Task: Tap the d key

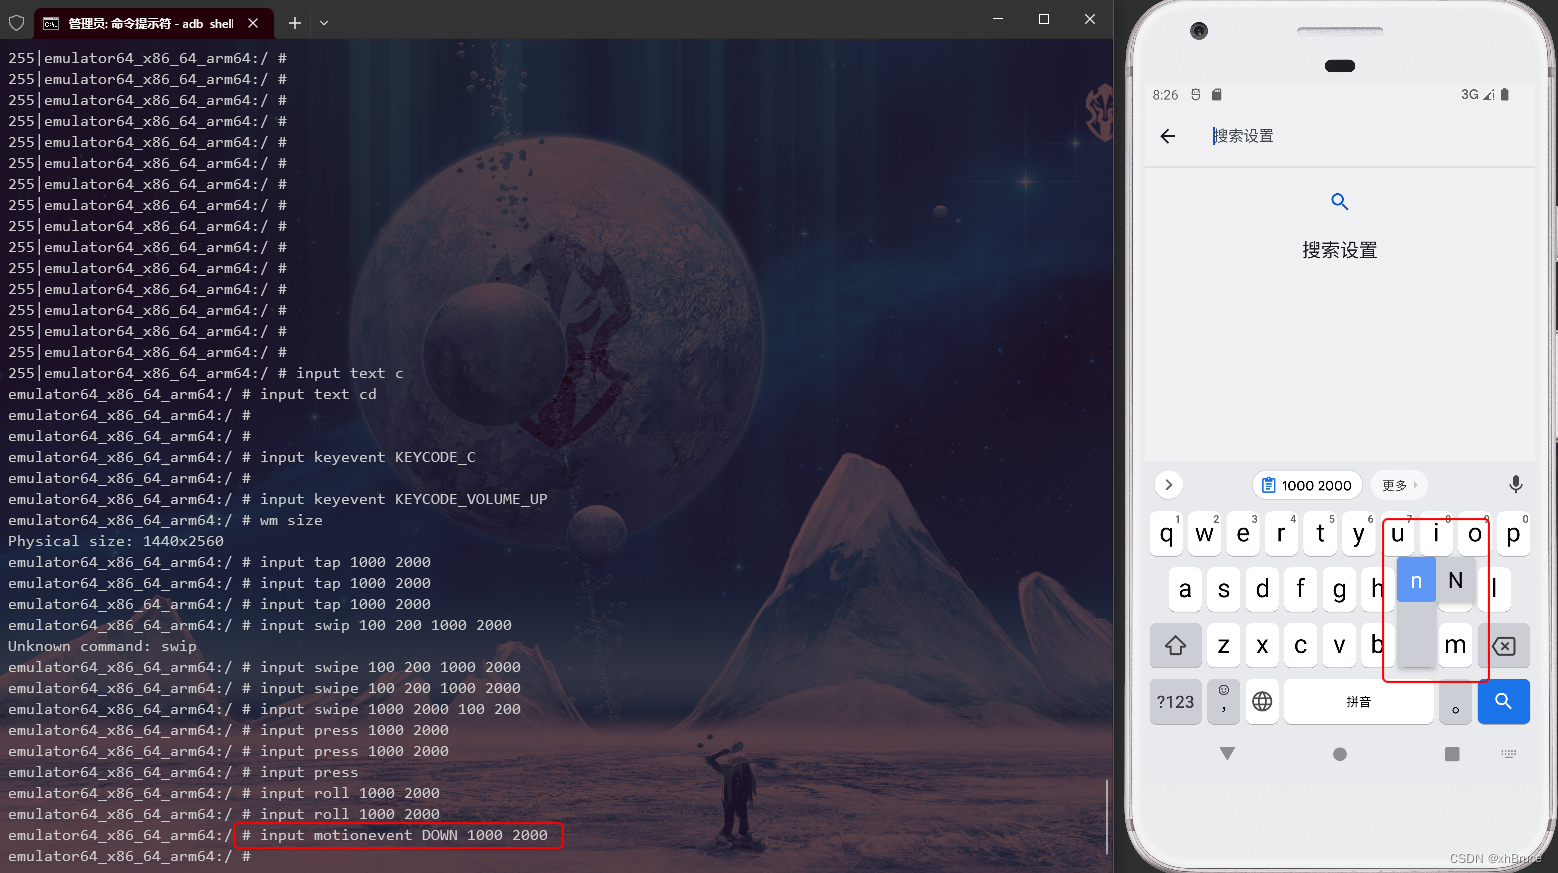Action: click(1263, 589)
